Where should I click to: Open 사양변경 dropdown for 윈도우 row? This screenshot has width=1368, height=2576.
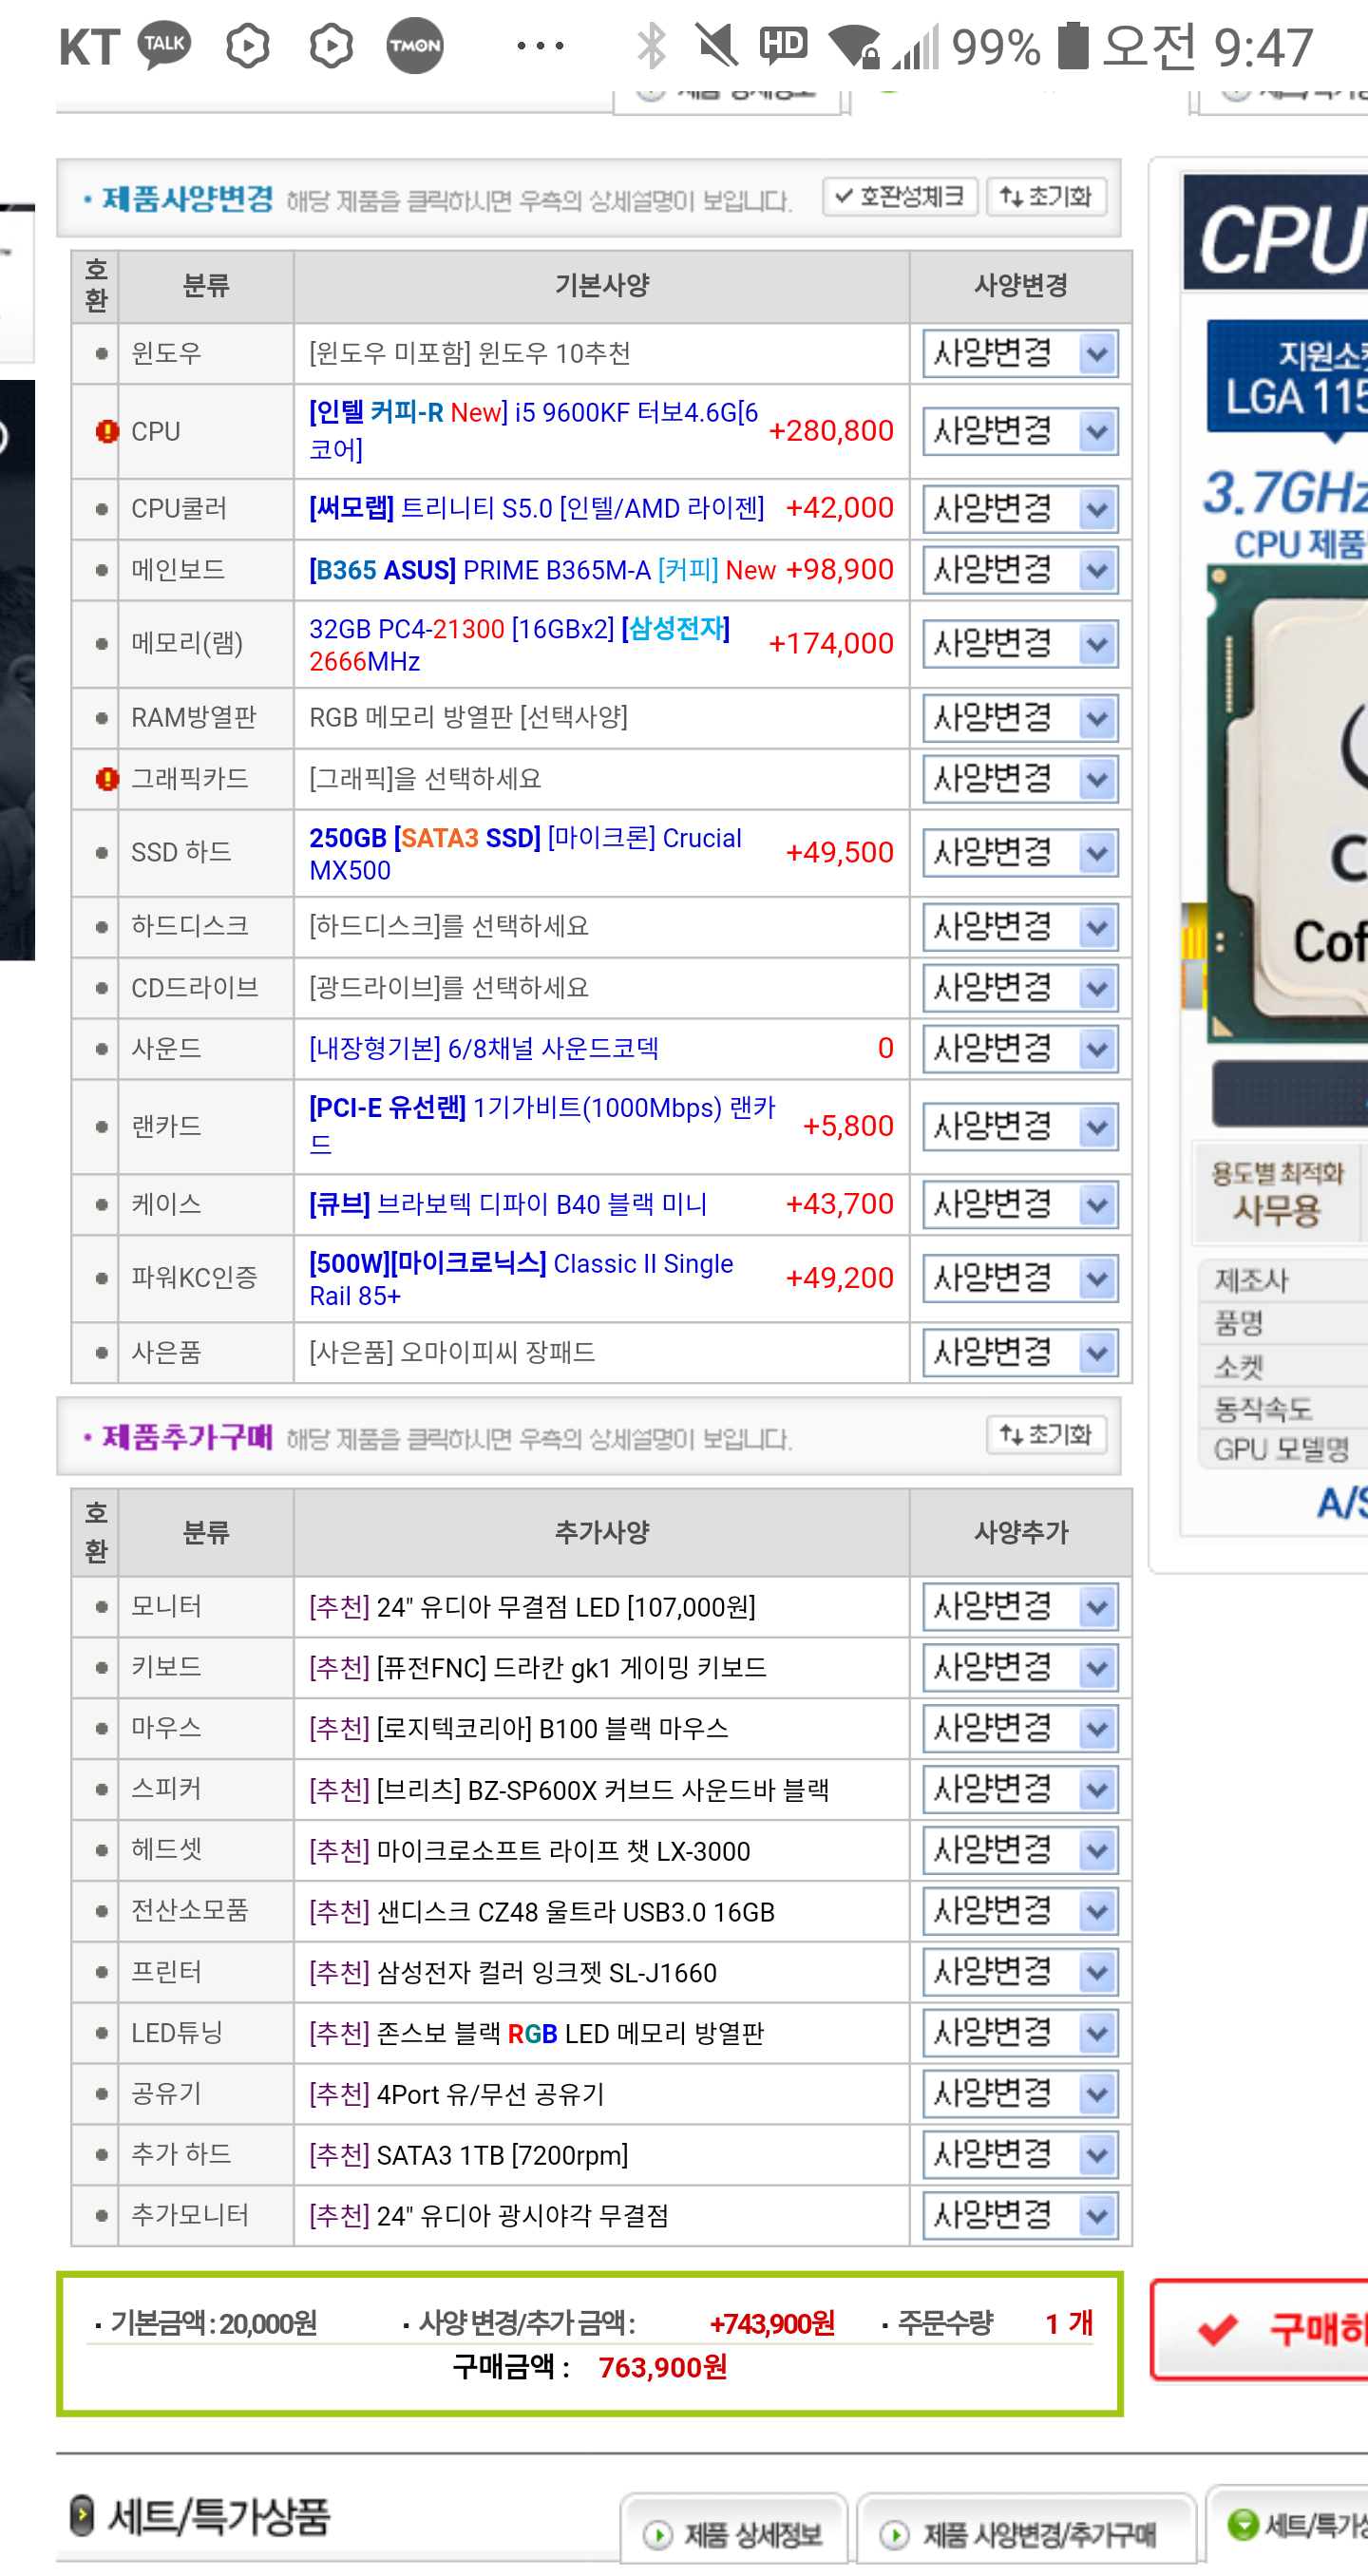coord(1020,354)
